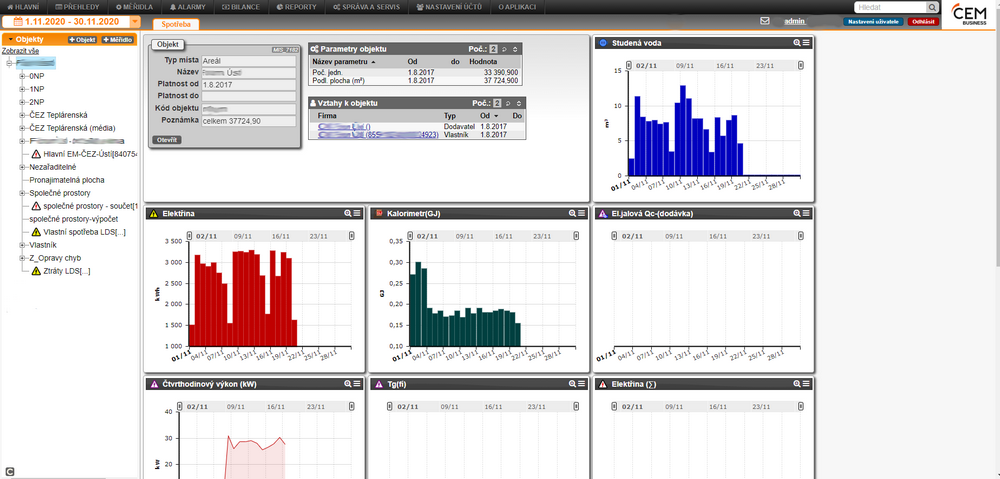Open the El.jalová Qc-(dodávka) chart menu
Image resolution: width=1000 pixels, height=479 pixels.
click(x=806, y=214)
